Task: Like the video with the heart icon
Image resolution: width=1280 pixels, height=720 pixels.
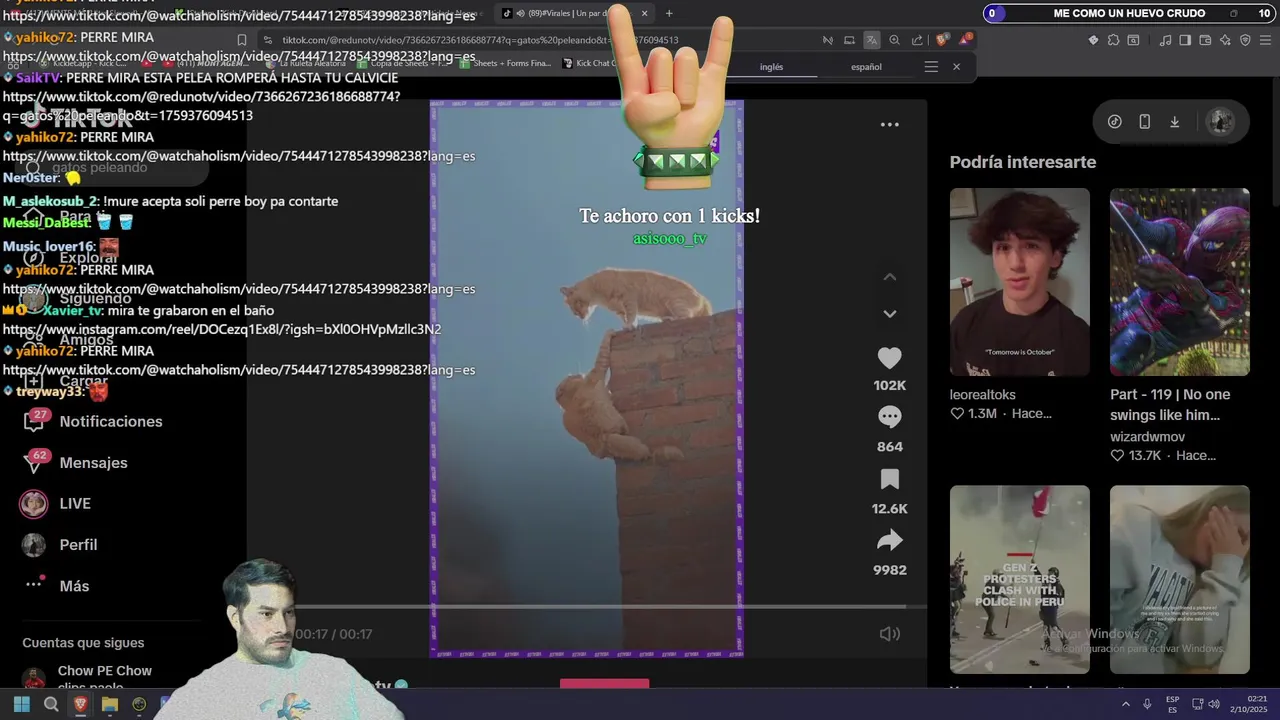Action: click(889, 358)
